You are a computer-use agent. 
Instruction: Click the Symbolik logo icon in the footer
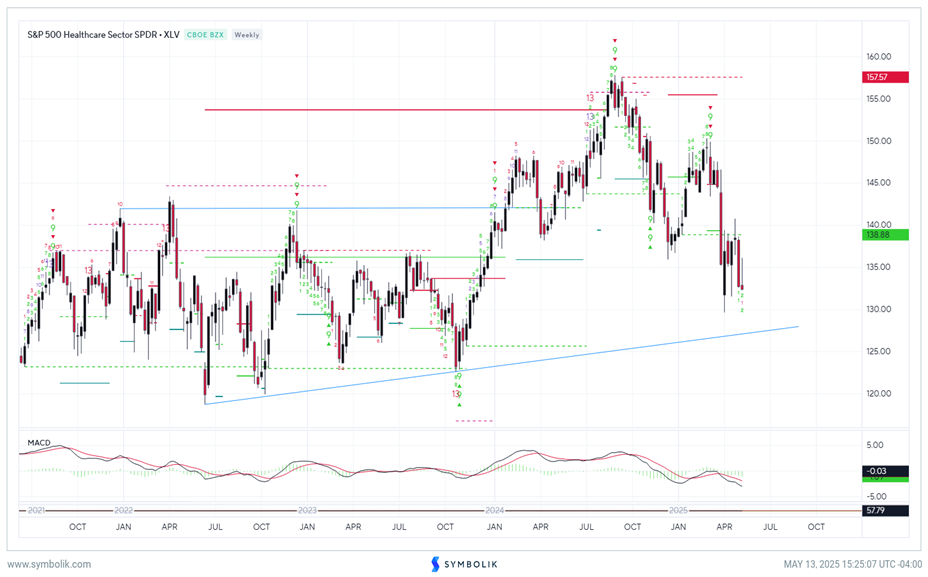pos(436,564)
